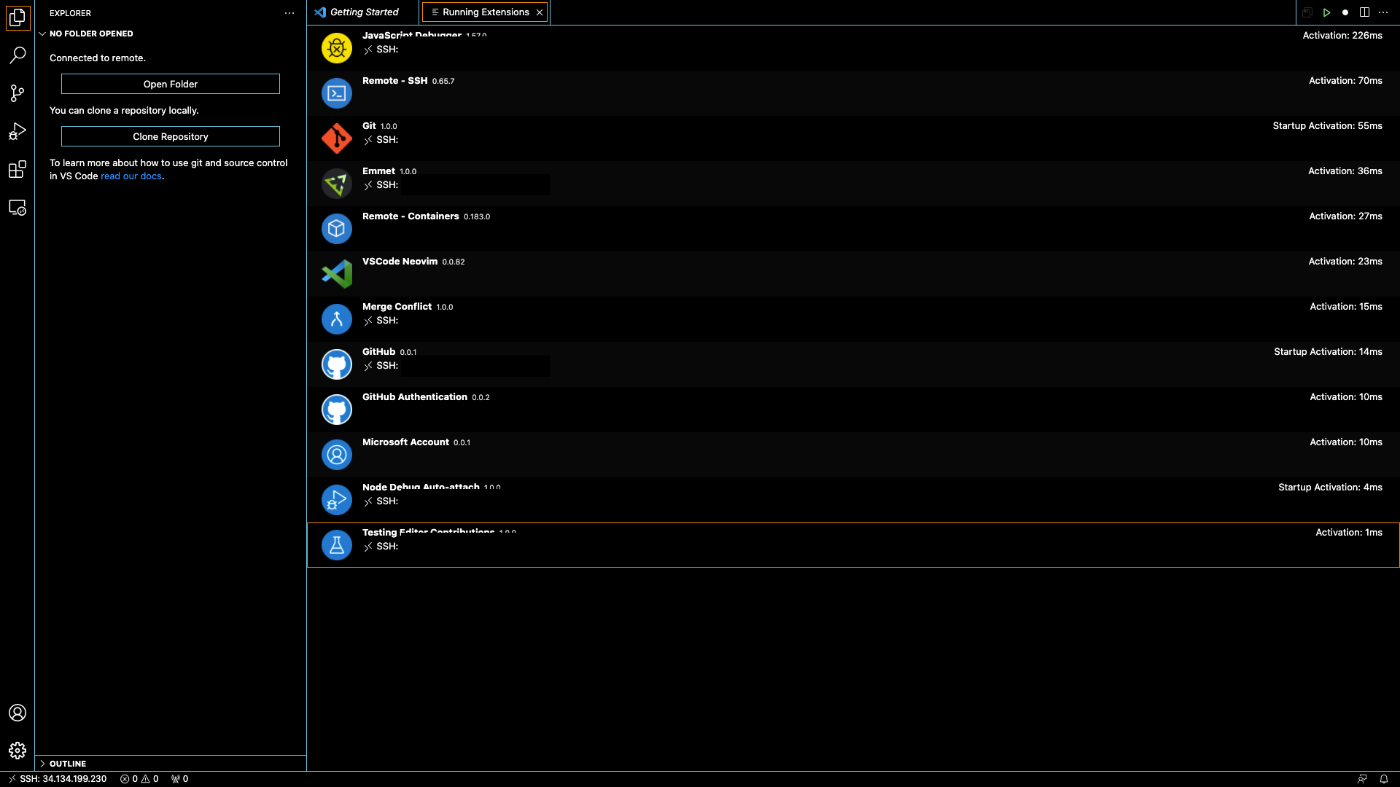Expand the Outline section

point(170,763)
